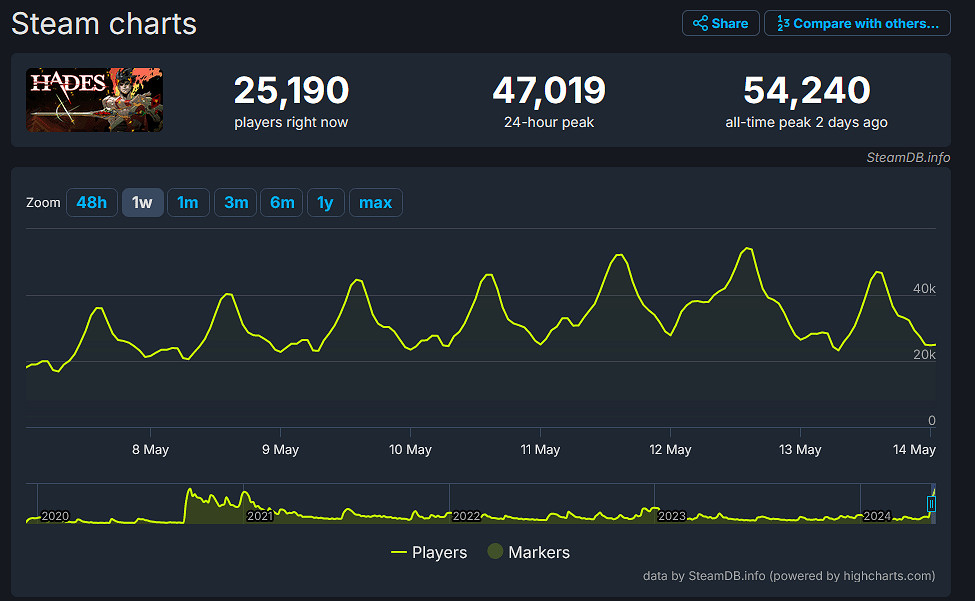Select the 1w zoom range
The width and height of the screenshot is (975, 601).
point(142,203)
